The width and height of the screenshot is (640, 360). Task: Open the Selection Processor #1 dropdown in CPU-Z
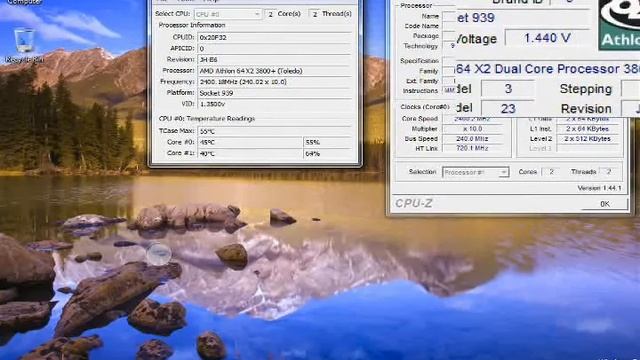coord(475,172)
